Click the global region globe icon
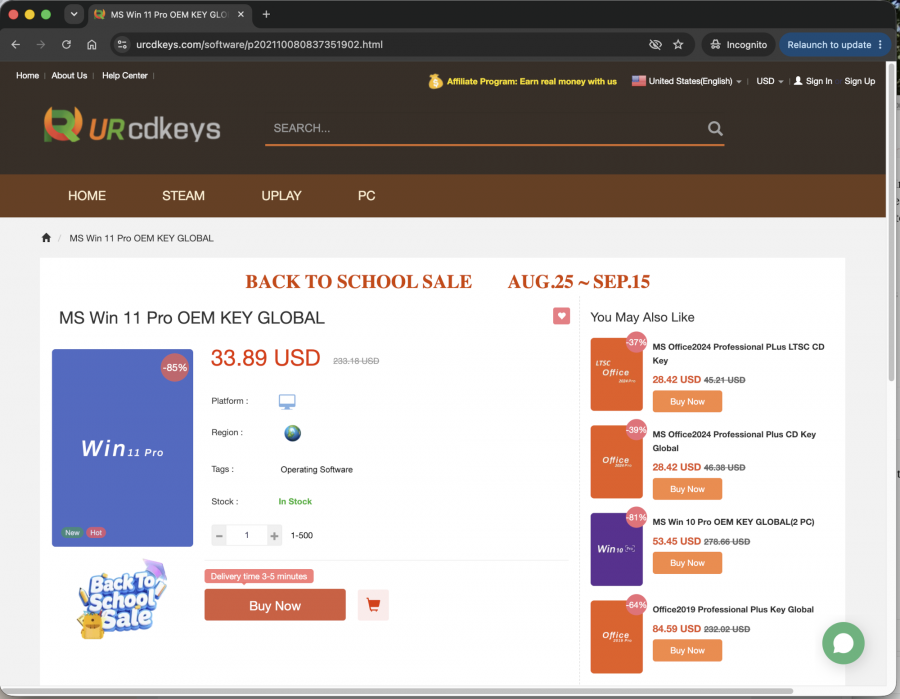 pos(292,433)
